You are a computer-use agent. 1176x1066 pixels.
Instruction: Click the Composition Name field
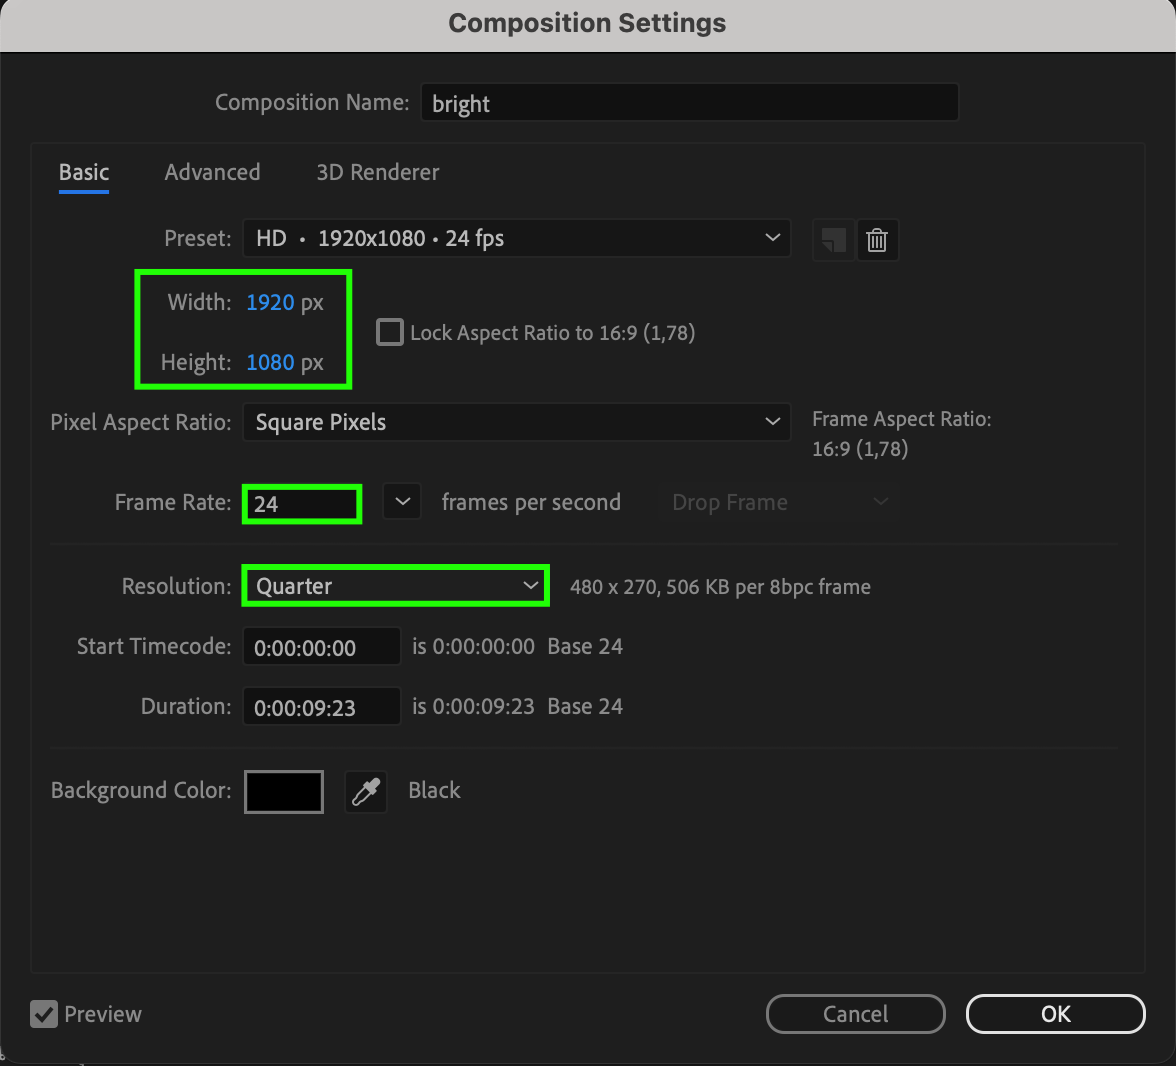[x=689, y=103]
